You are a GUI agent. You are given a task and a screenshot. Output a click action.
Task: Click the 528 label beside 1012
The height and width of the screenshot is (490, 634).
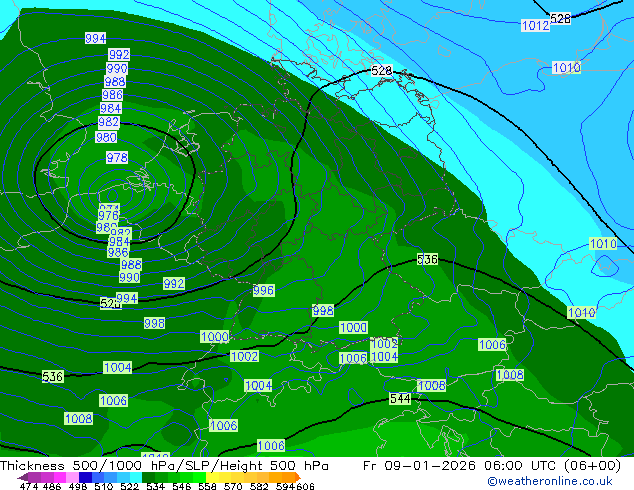[x=560, y=19]
